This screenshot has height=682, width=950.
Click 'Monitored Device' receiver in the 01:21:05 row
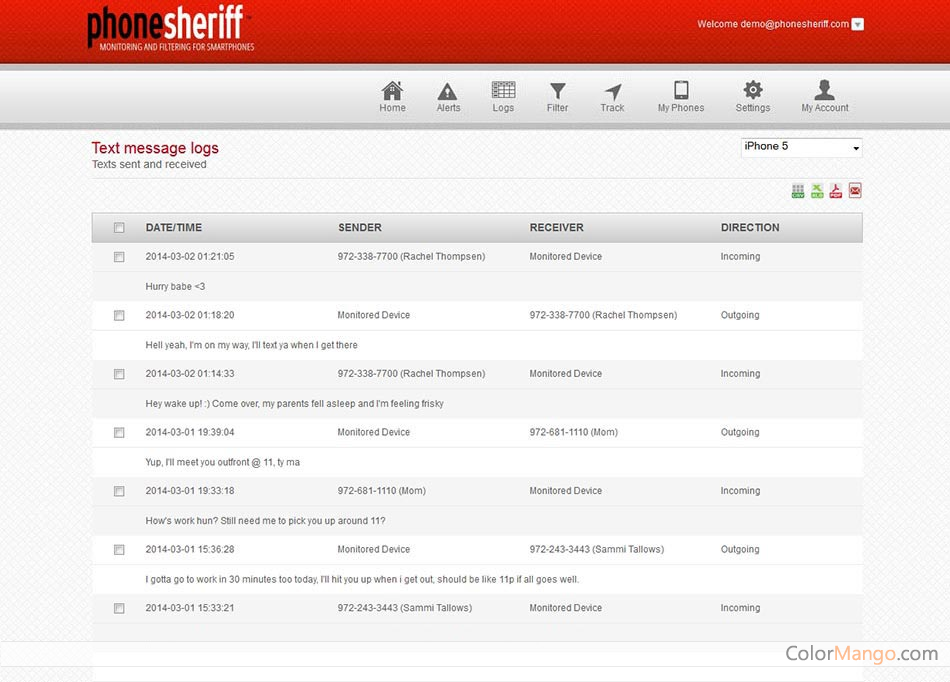click(x=566, y=257)
